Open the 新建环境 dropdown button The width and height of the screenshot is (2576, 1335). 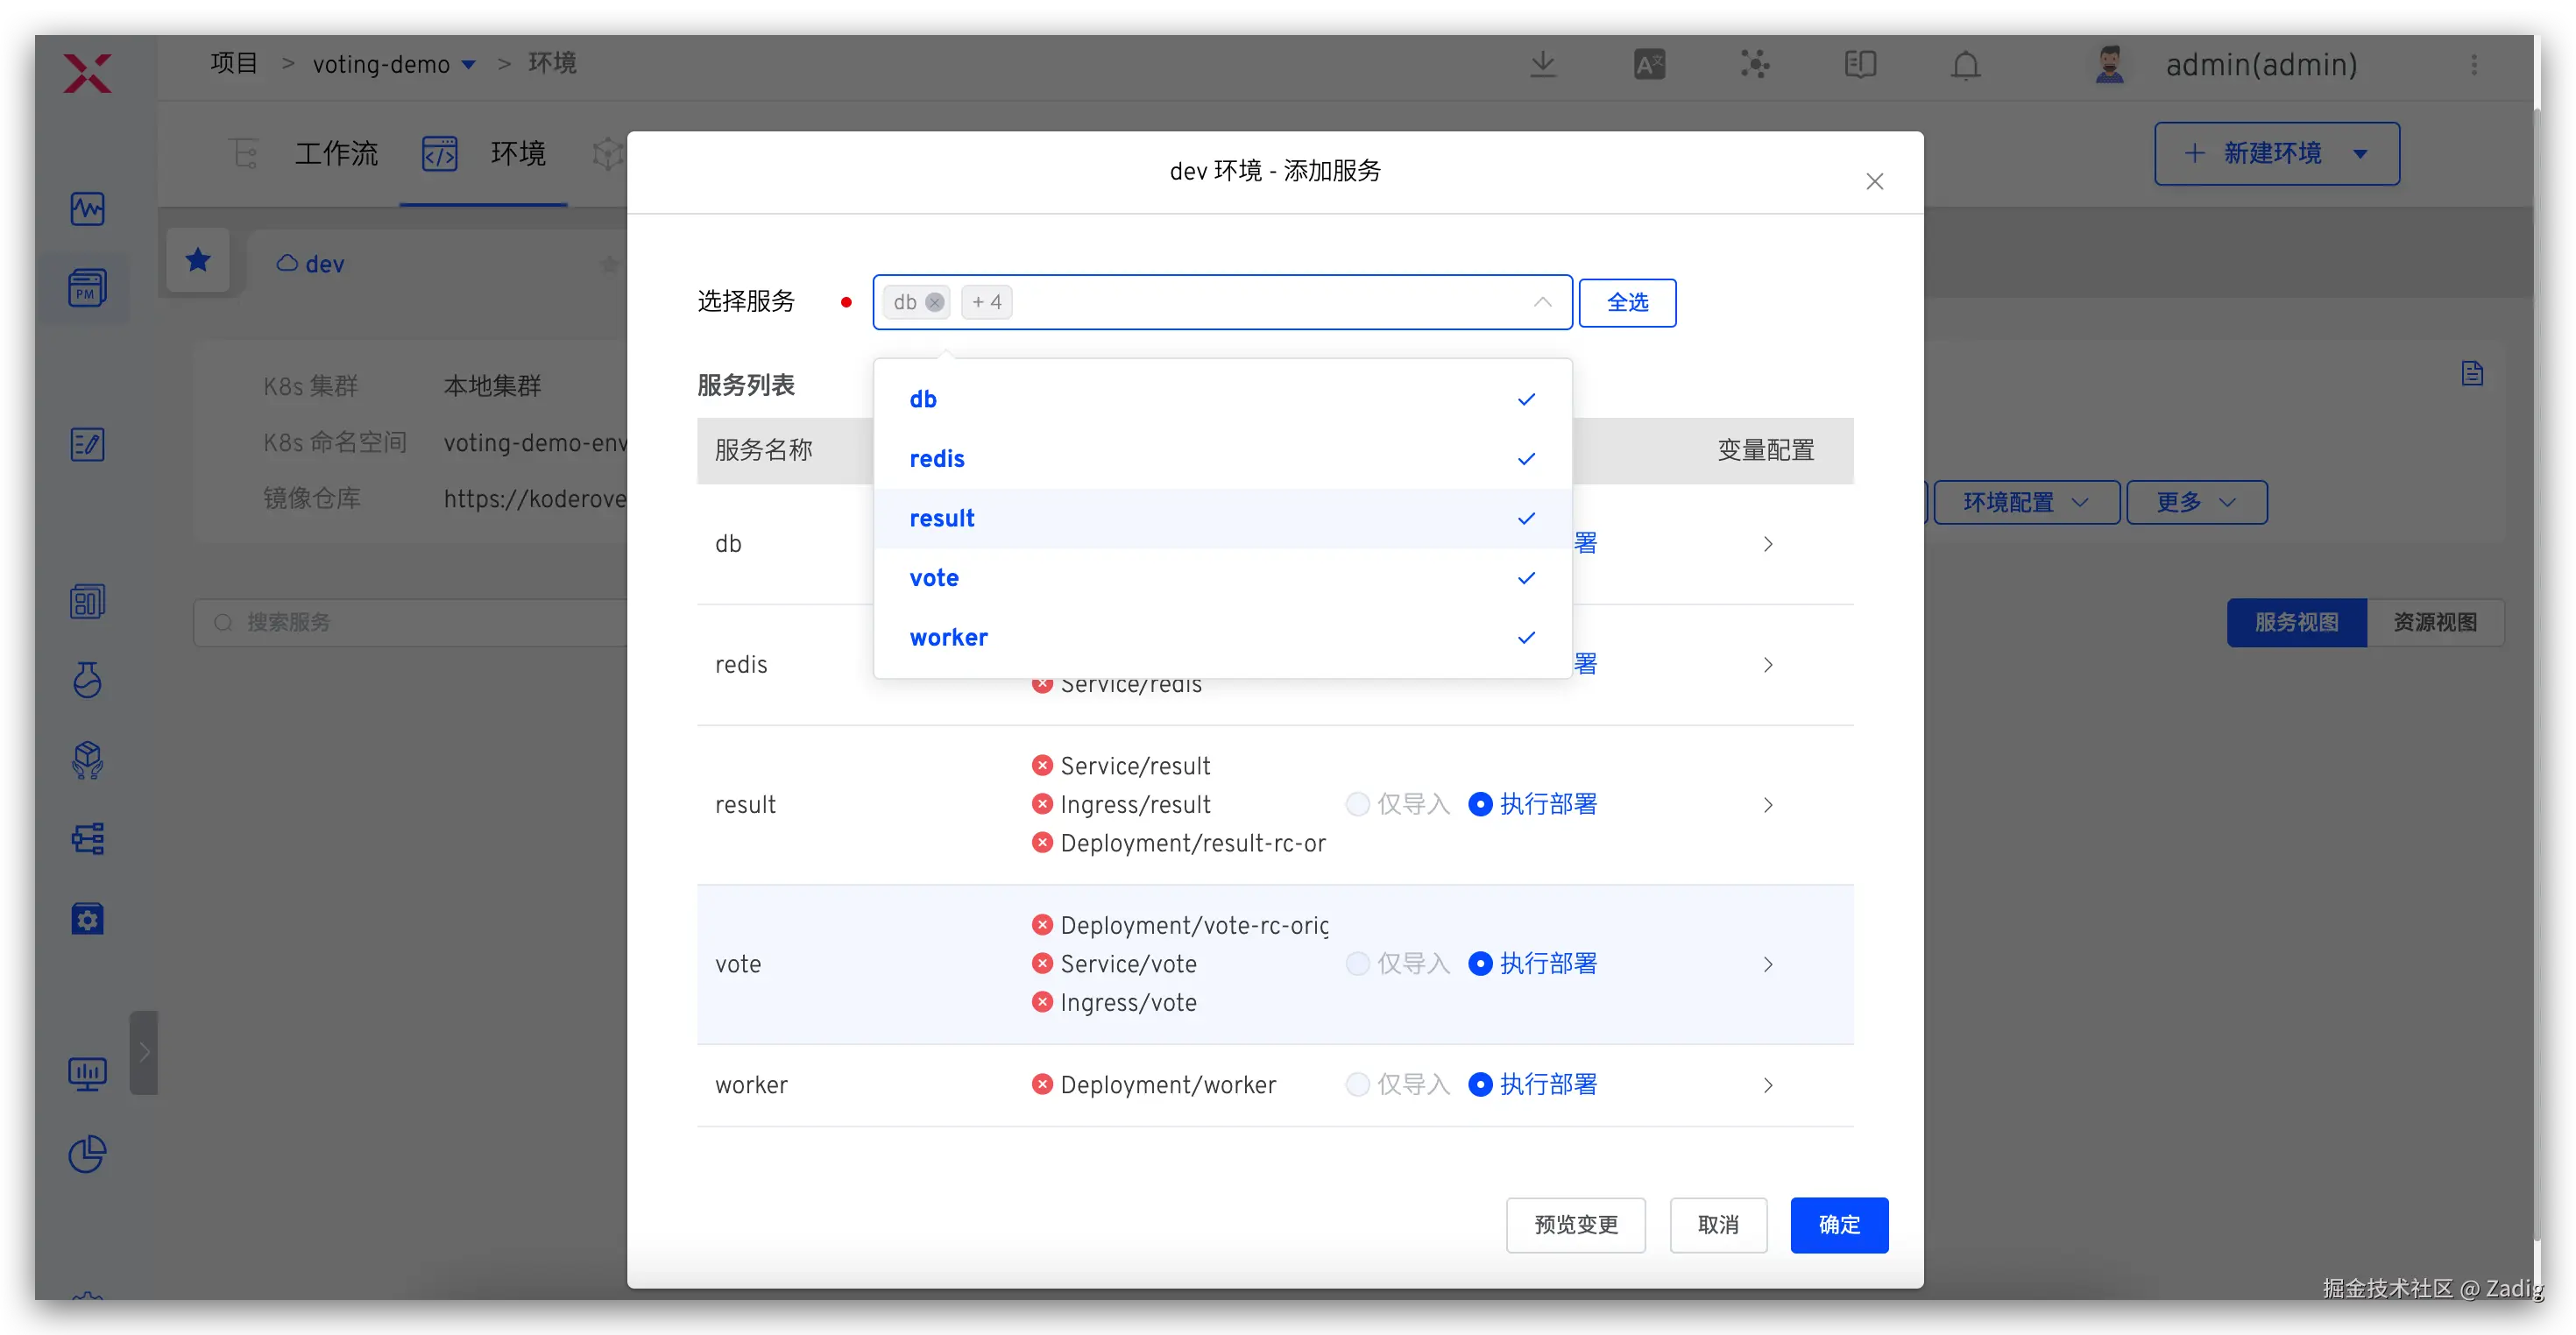[x=2276, y=153]
